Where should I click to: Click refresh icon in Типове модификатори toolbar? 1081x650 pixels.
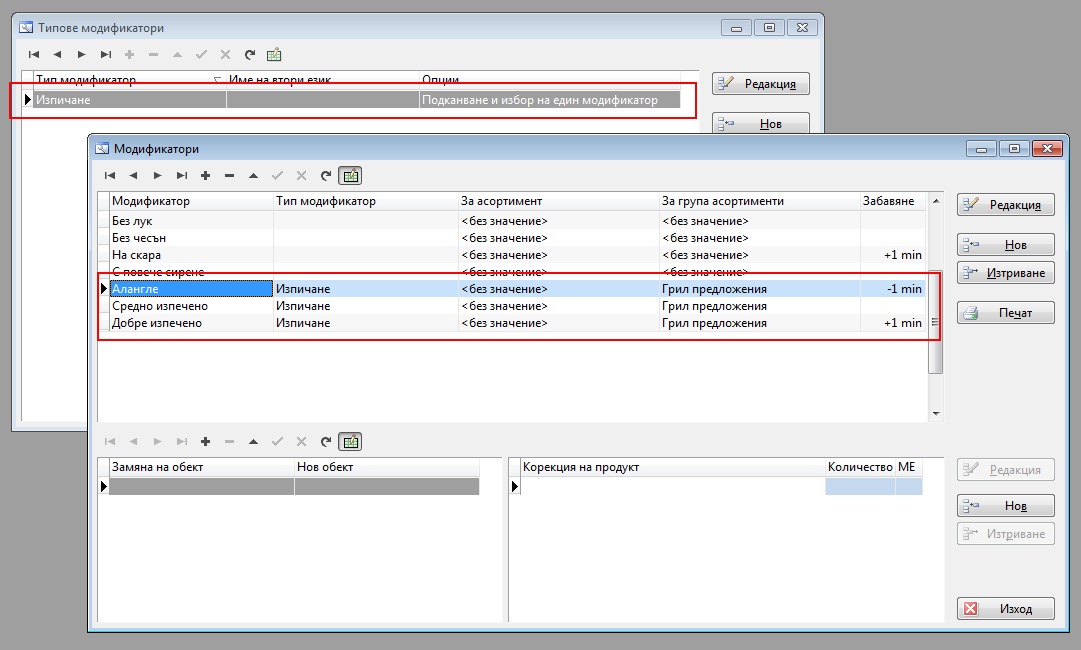(249, 54)
